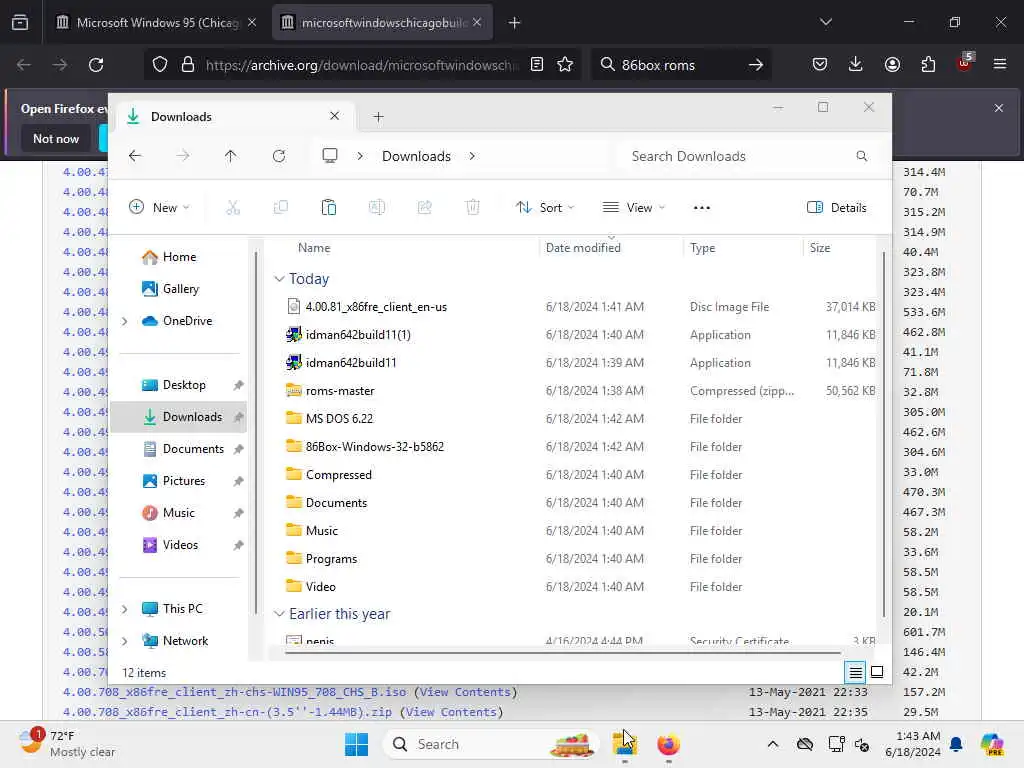Image resolution: width=1024 pixels, height=768 pixels.
Task: Click the file list vertical scrollbar
Action: coord(884,434)
